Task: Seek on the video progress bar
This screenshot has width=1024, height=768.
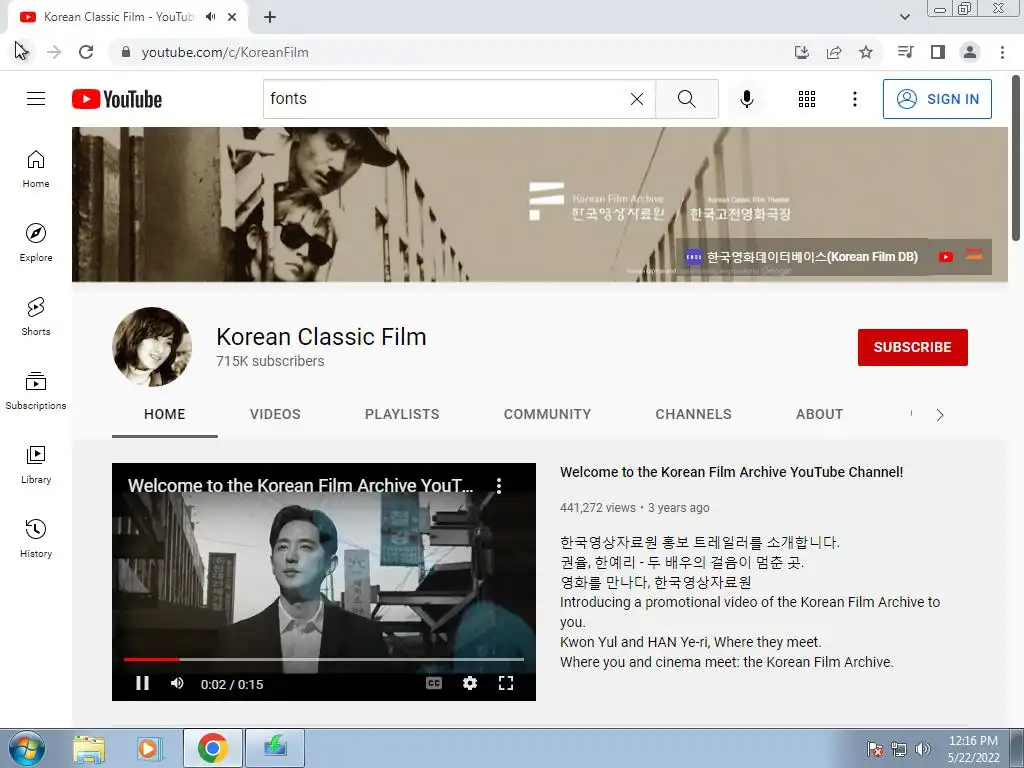Action: pos(324,660)
